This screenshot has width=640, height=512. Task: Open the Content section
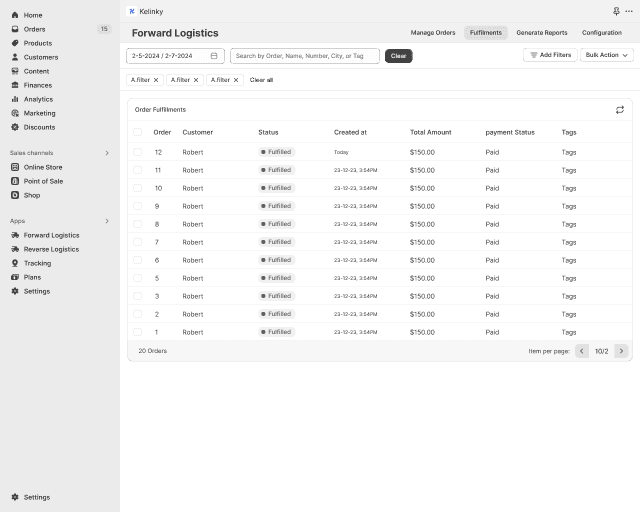point(36,71)
